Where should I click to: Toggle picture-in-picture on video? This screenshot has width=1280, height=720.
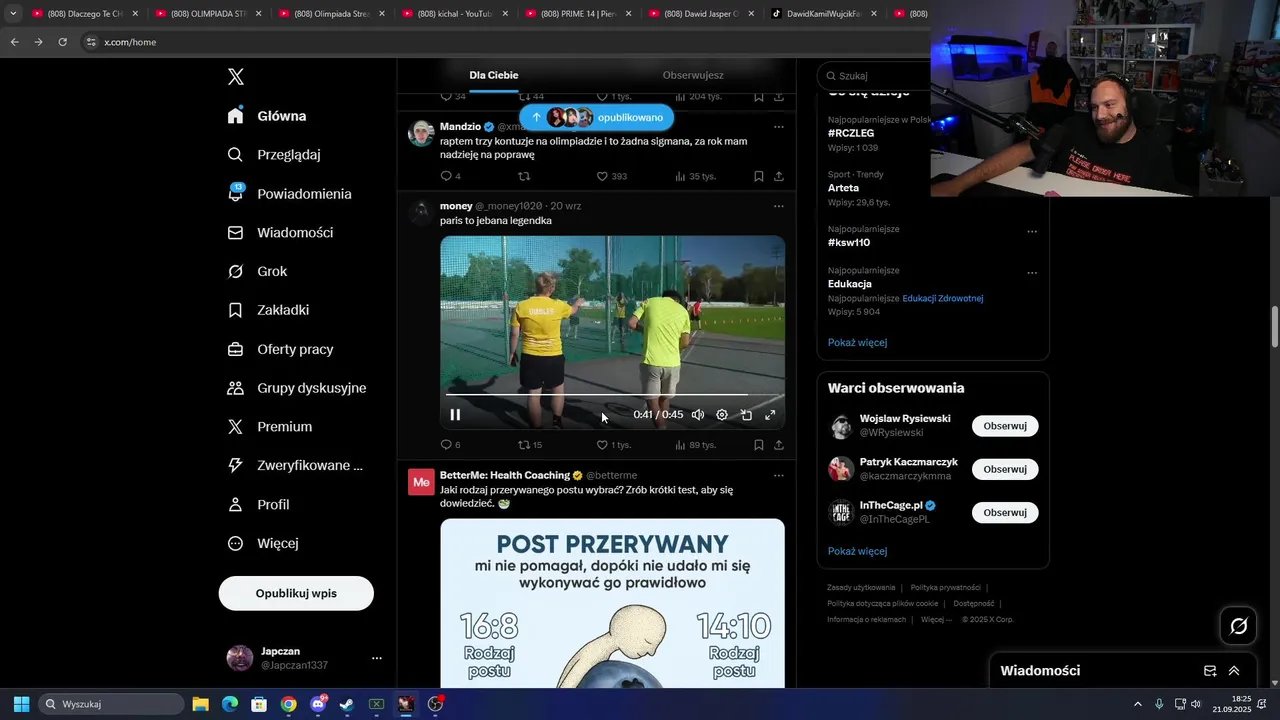click(746, 415)
